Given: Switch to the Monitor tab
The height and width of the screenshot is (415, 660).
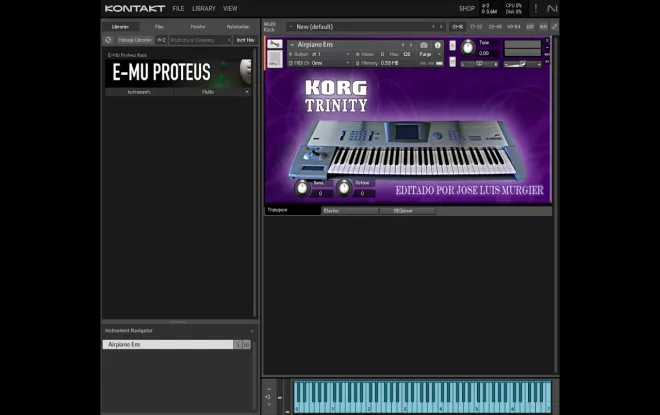Looking at the screenshot, I should (x=198, y=27).
